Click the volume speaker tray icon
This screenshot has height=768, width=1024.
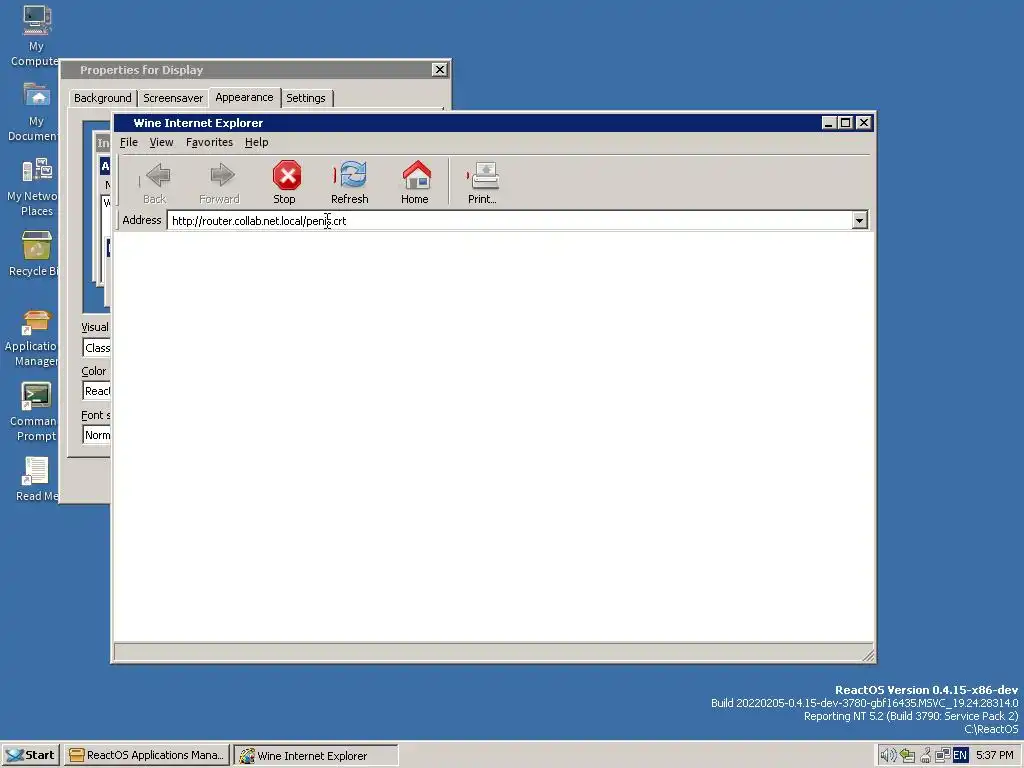click(x=888, y=756)
